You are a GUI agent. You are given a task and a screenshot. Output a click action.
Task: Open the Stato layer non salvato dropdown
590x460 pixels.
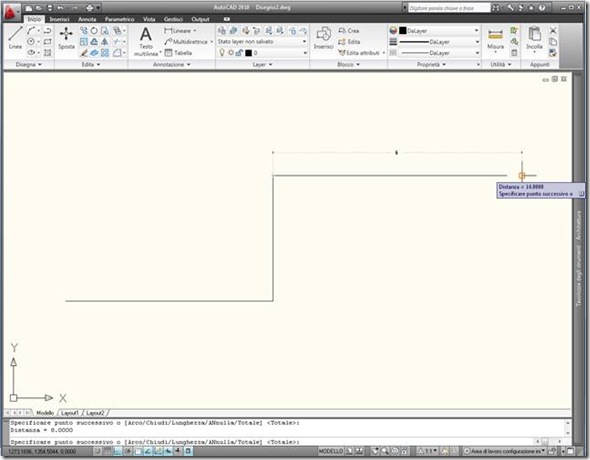coord(262,42)
